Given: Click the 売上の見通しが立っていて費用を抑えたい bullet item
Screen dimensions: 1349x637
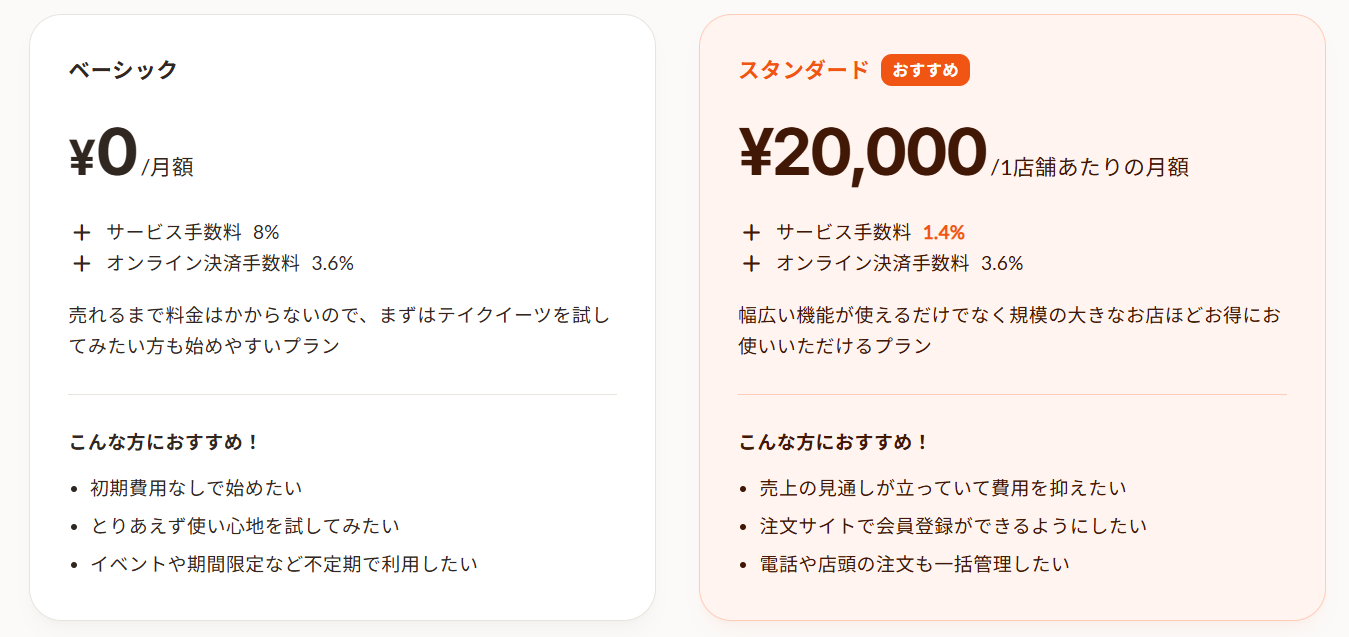Looking at the screenshot, I should click(x=943, y=488).
